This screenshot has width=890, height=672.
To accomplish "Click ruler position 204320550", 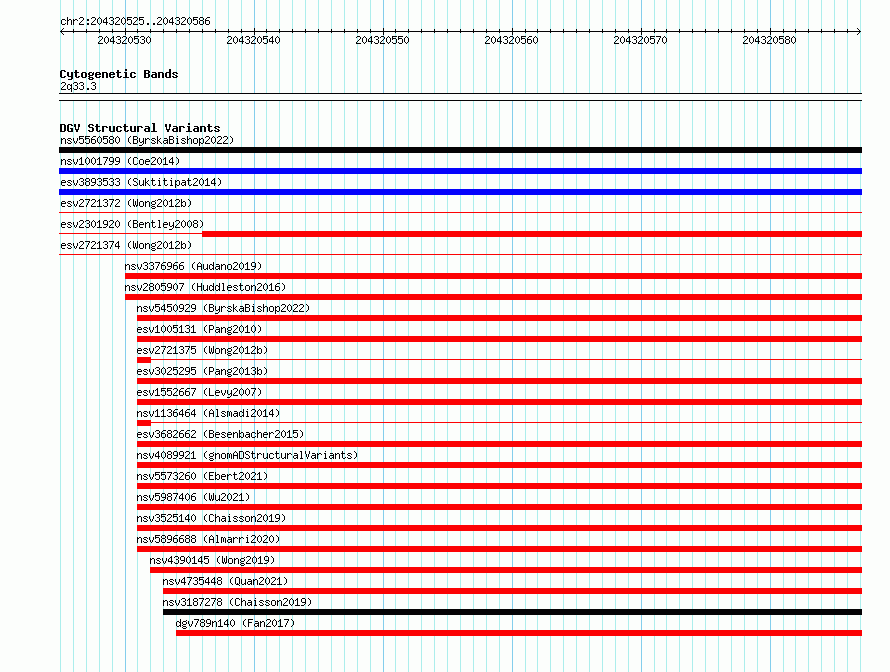I will [x=382, y=40].
